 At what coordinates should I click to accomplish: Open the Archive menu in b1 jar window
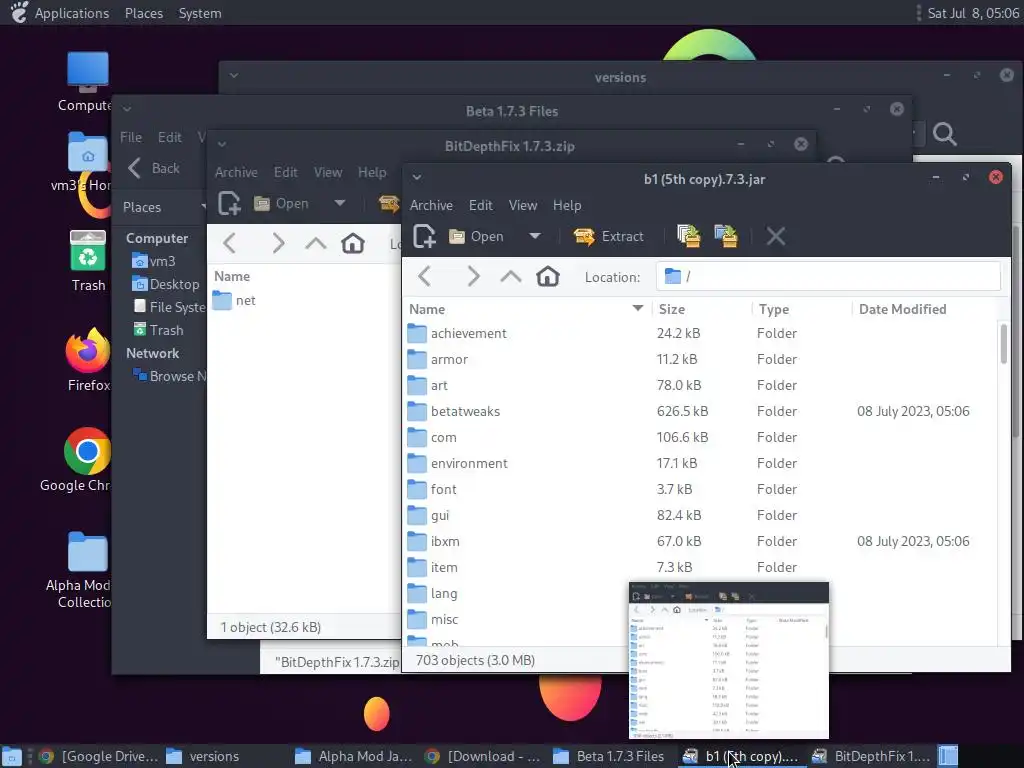(x=431, y=205)
